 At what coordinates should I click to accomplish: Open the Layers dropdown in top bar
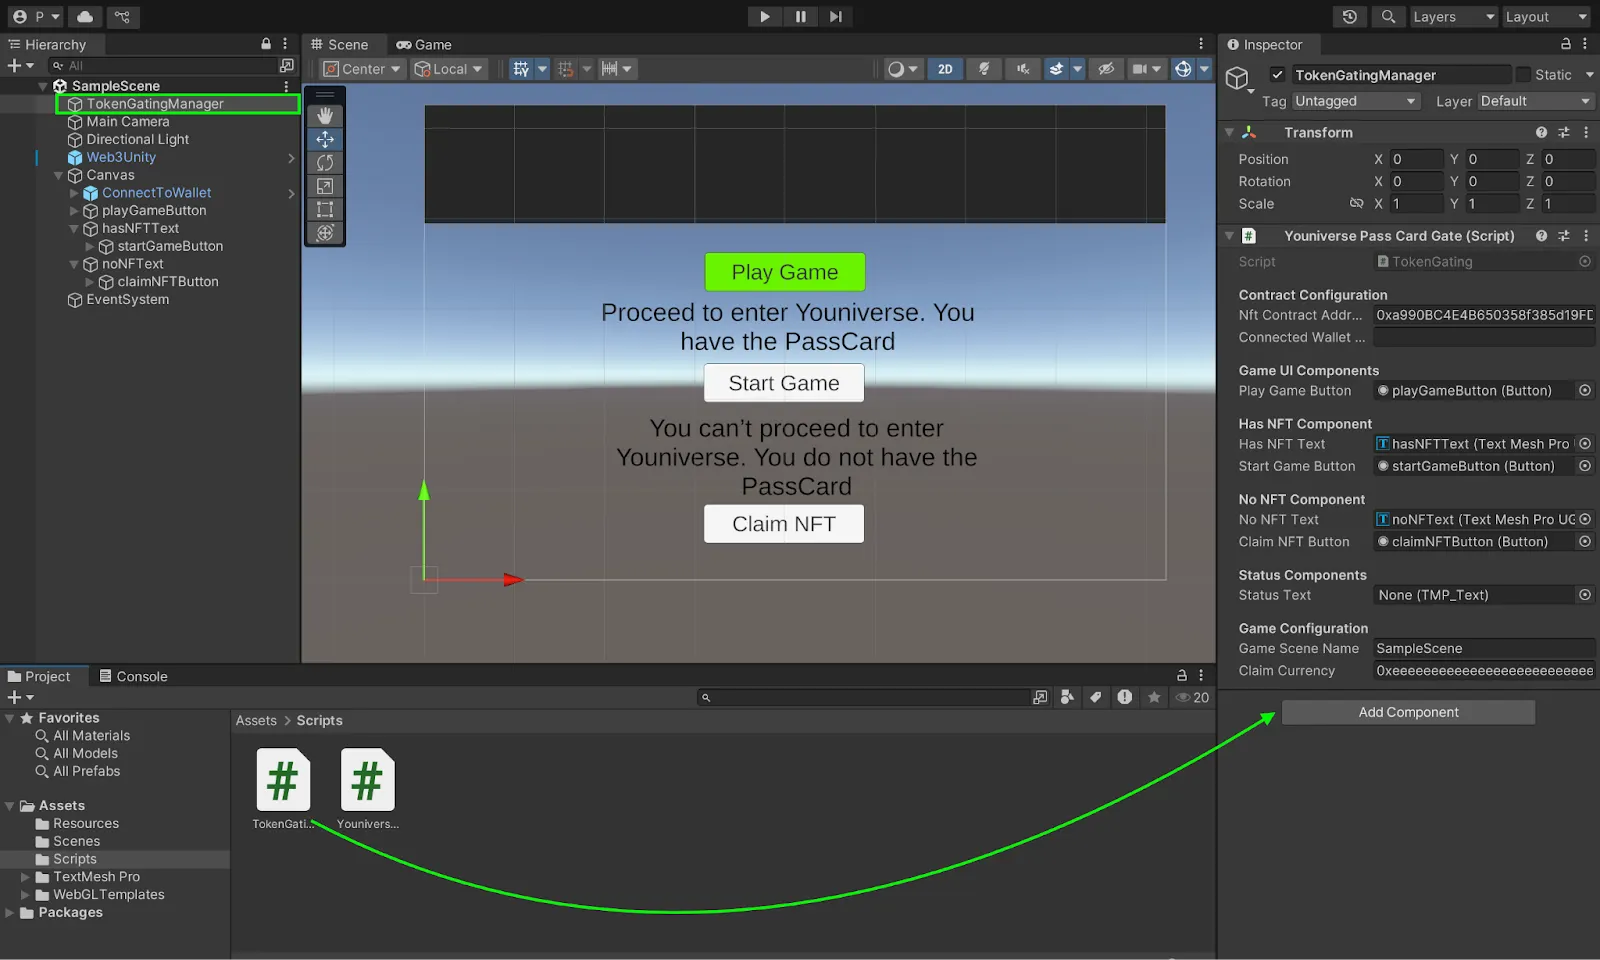coord(1453,17)
